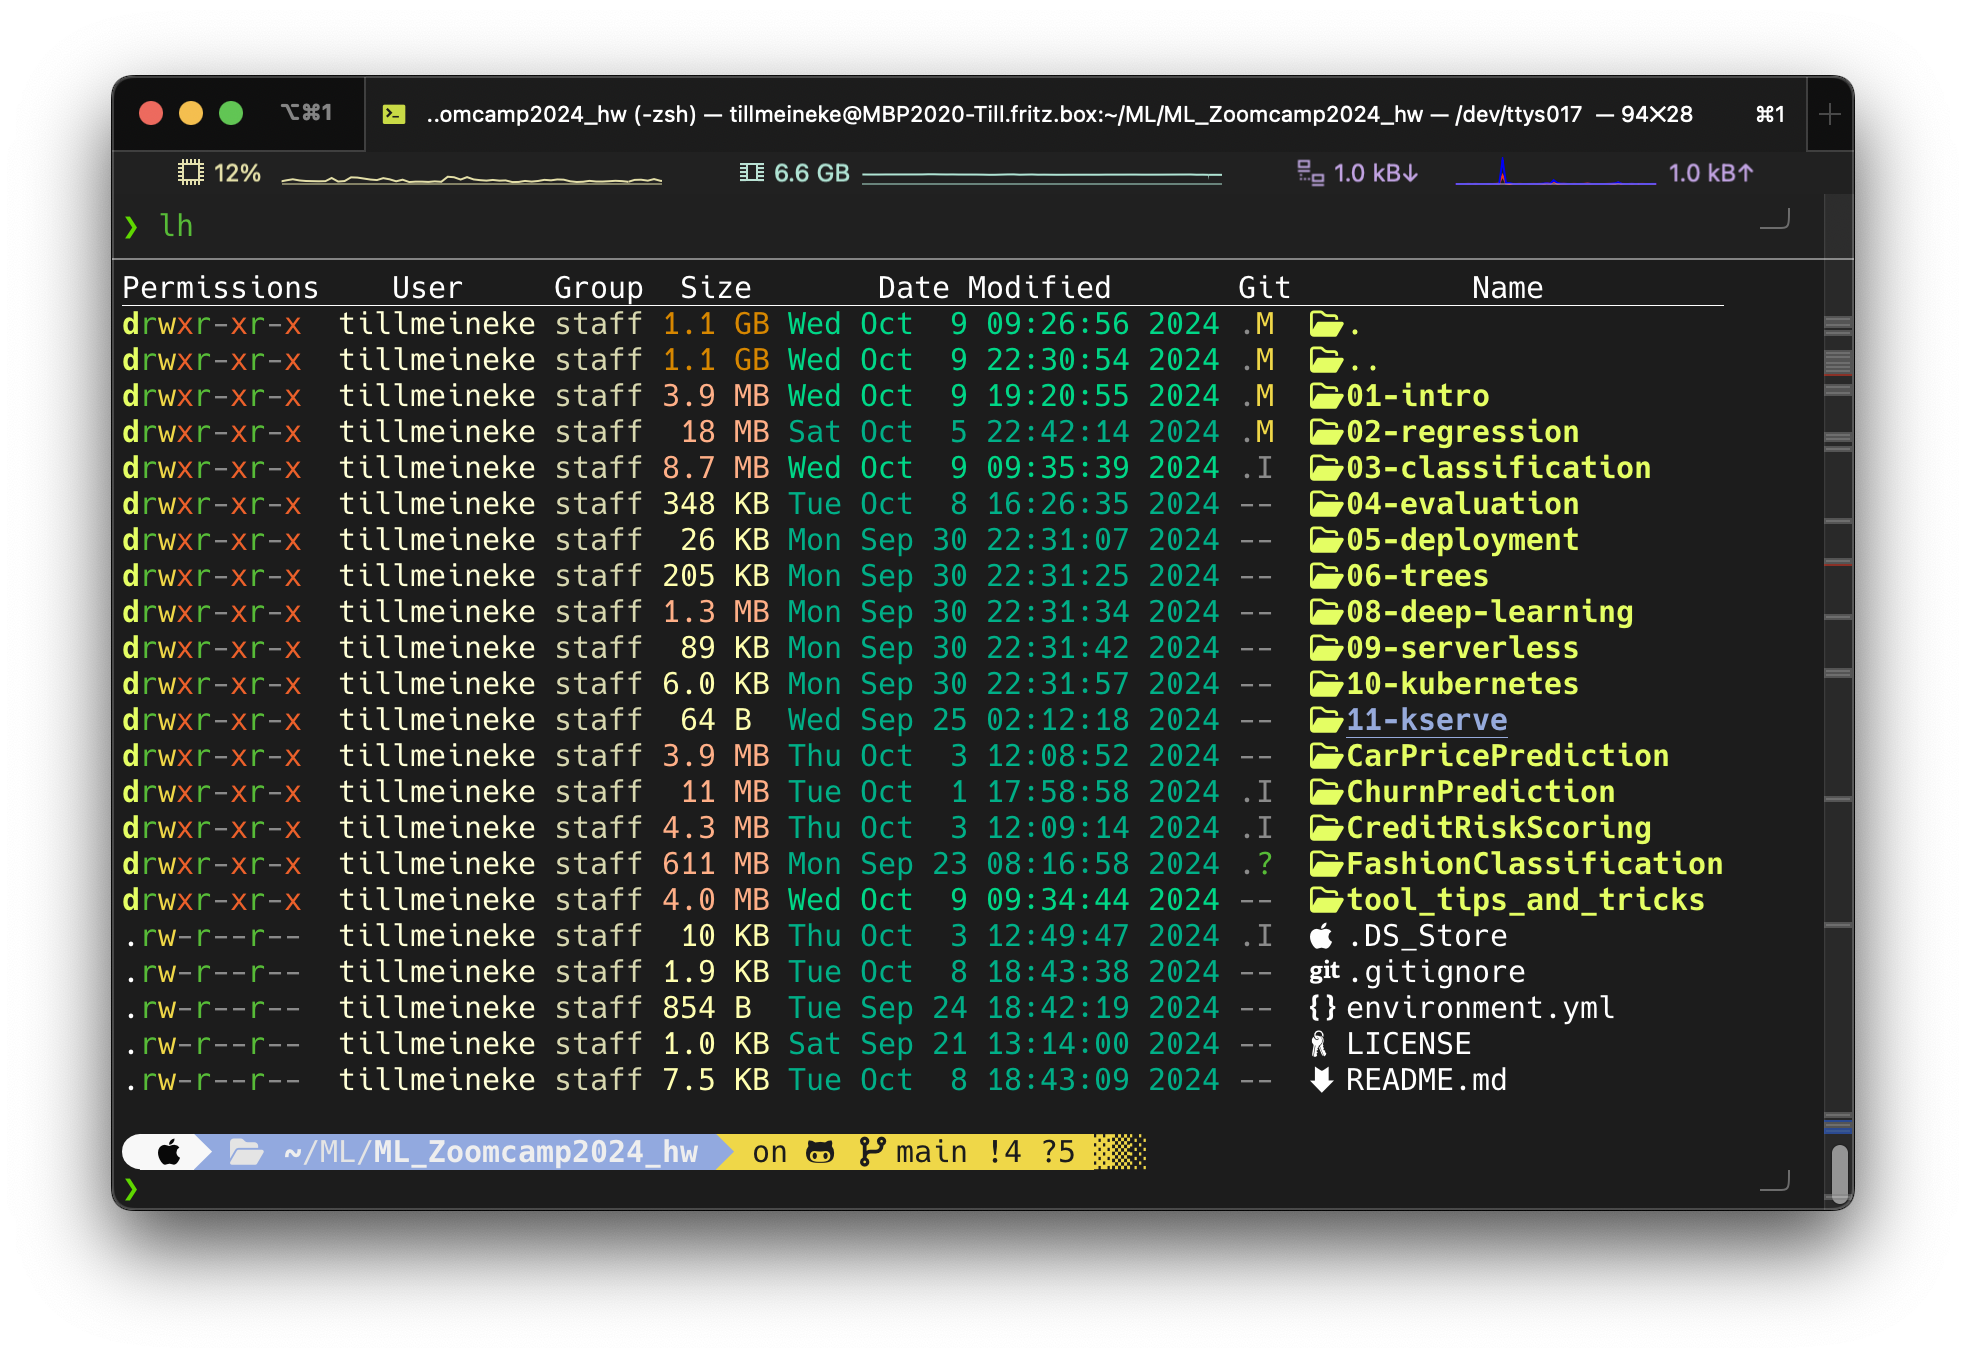
Task: Click the terminal icon in the tab title
Action: tap(394, 114)
